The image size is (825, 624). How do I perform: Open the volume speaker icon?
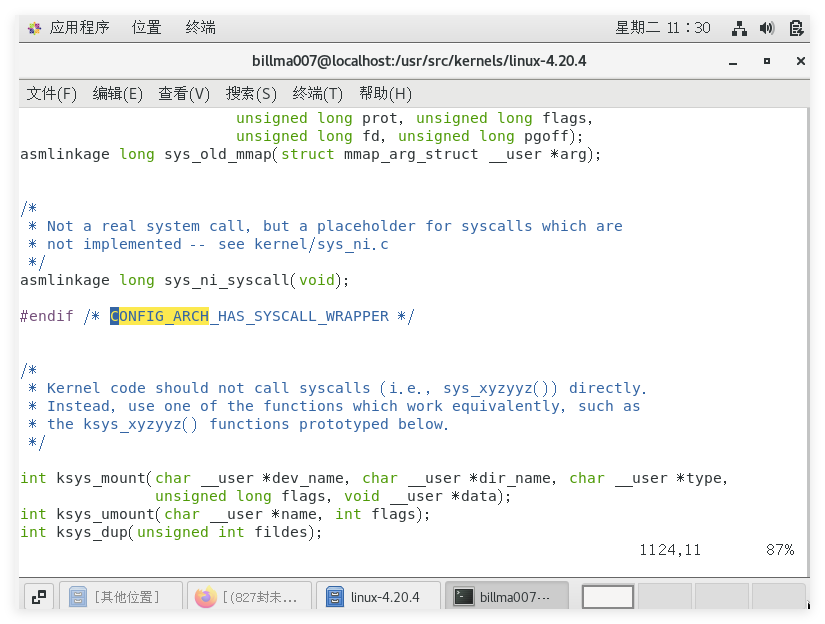[767, 28]
